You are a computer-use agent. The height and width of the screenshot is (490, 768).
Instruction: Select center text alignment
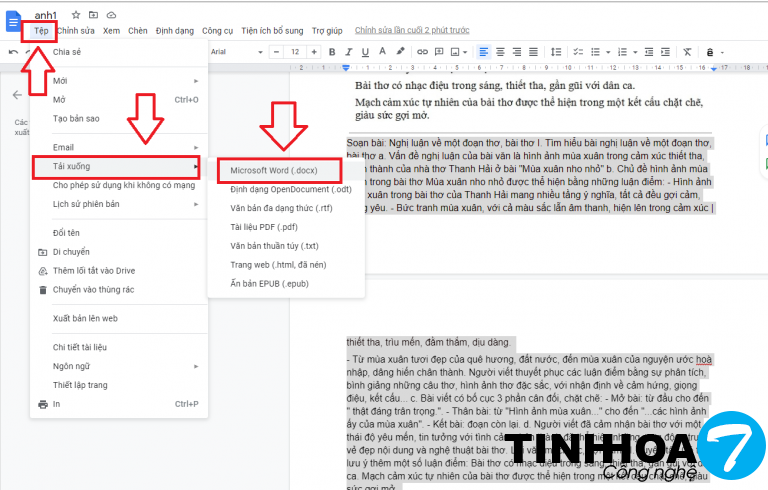(501, 51)
